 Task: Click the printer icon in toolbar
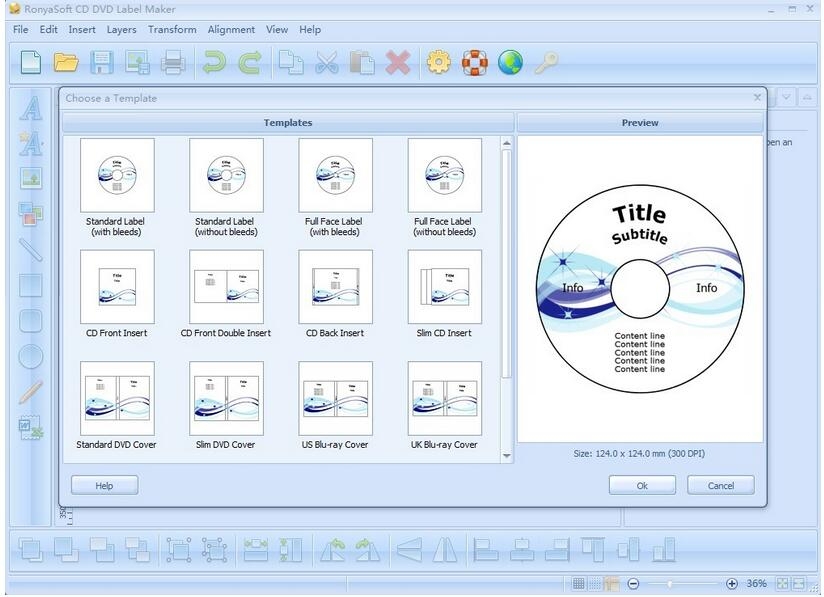[x=174, y=63]
